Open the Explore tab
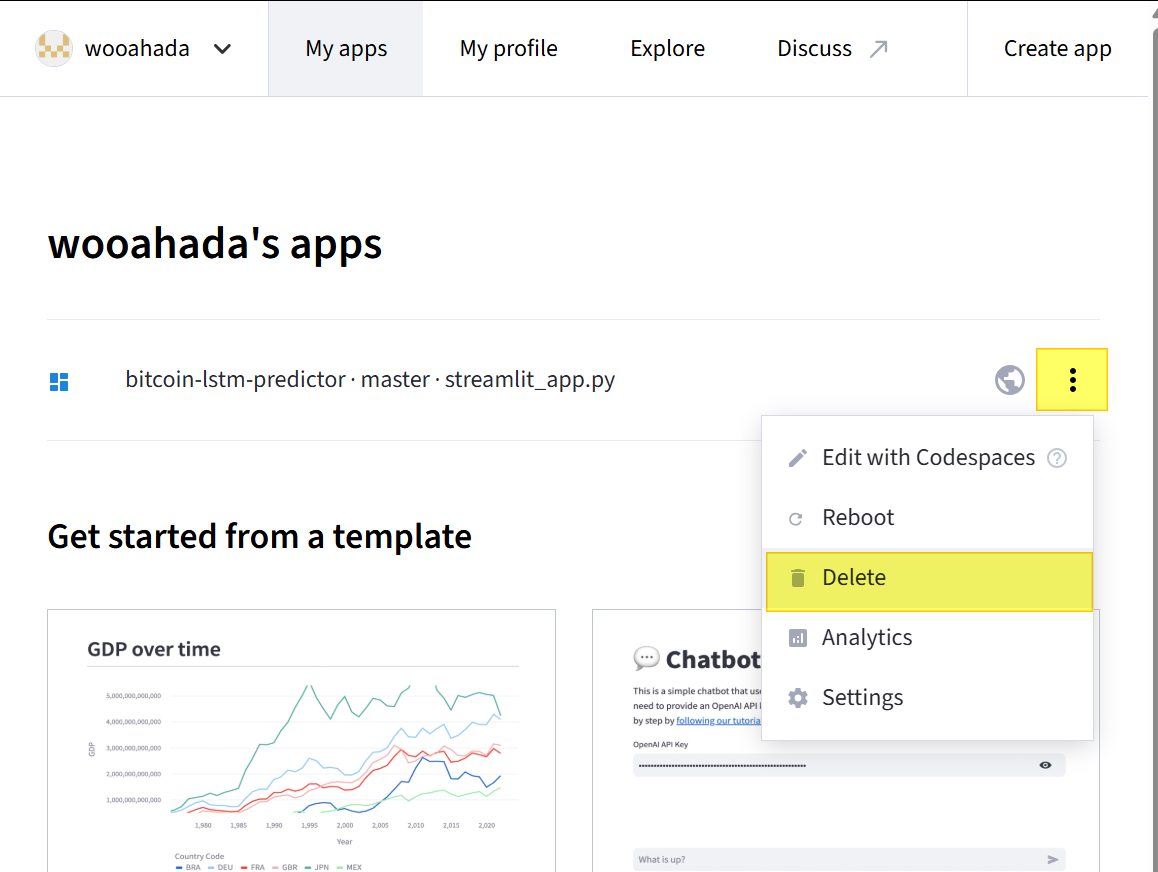 pos(667,49)
